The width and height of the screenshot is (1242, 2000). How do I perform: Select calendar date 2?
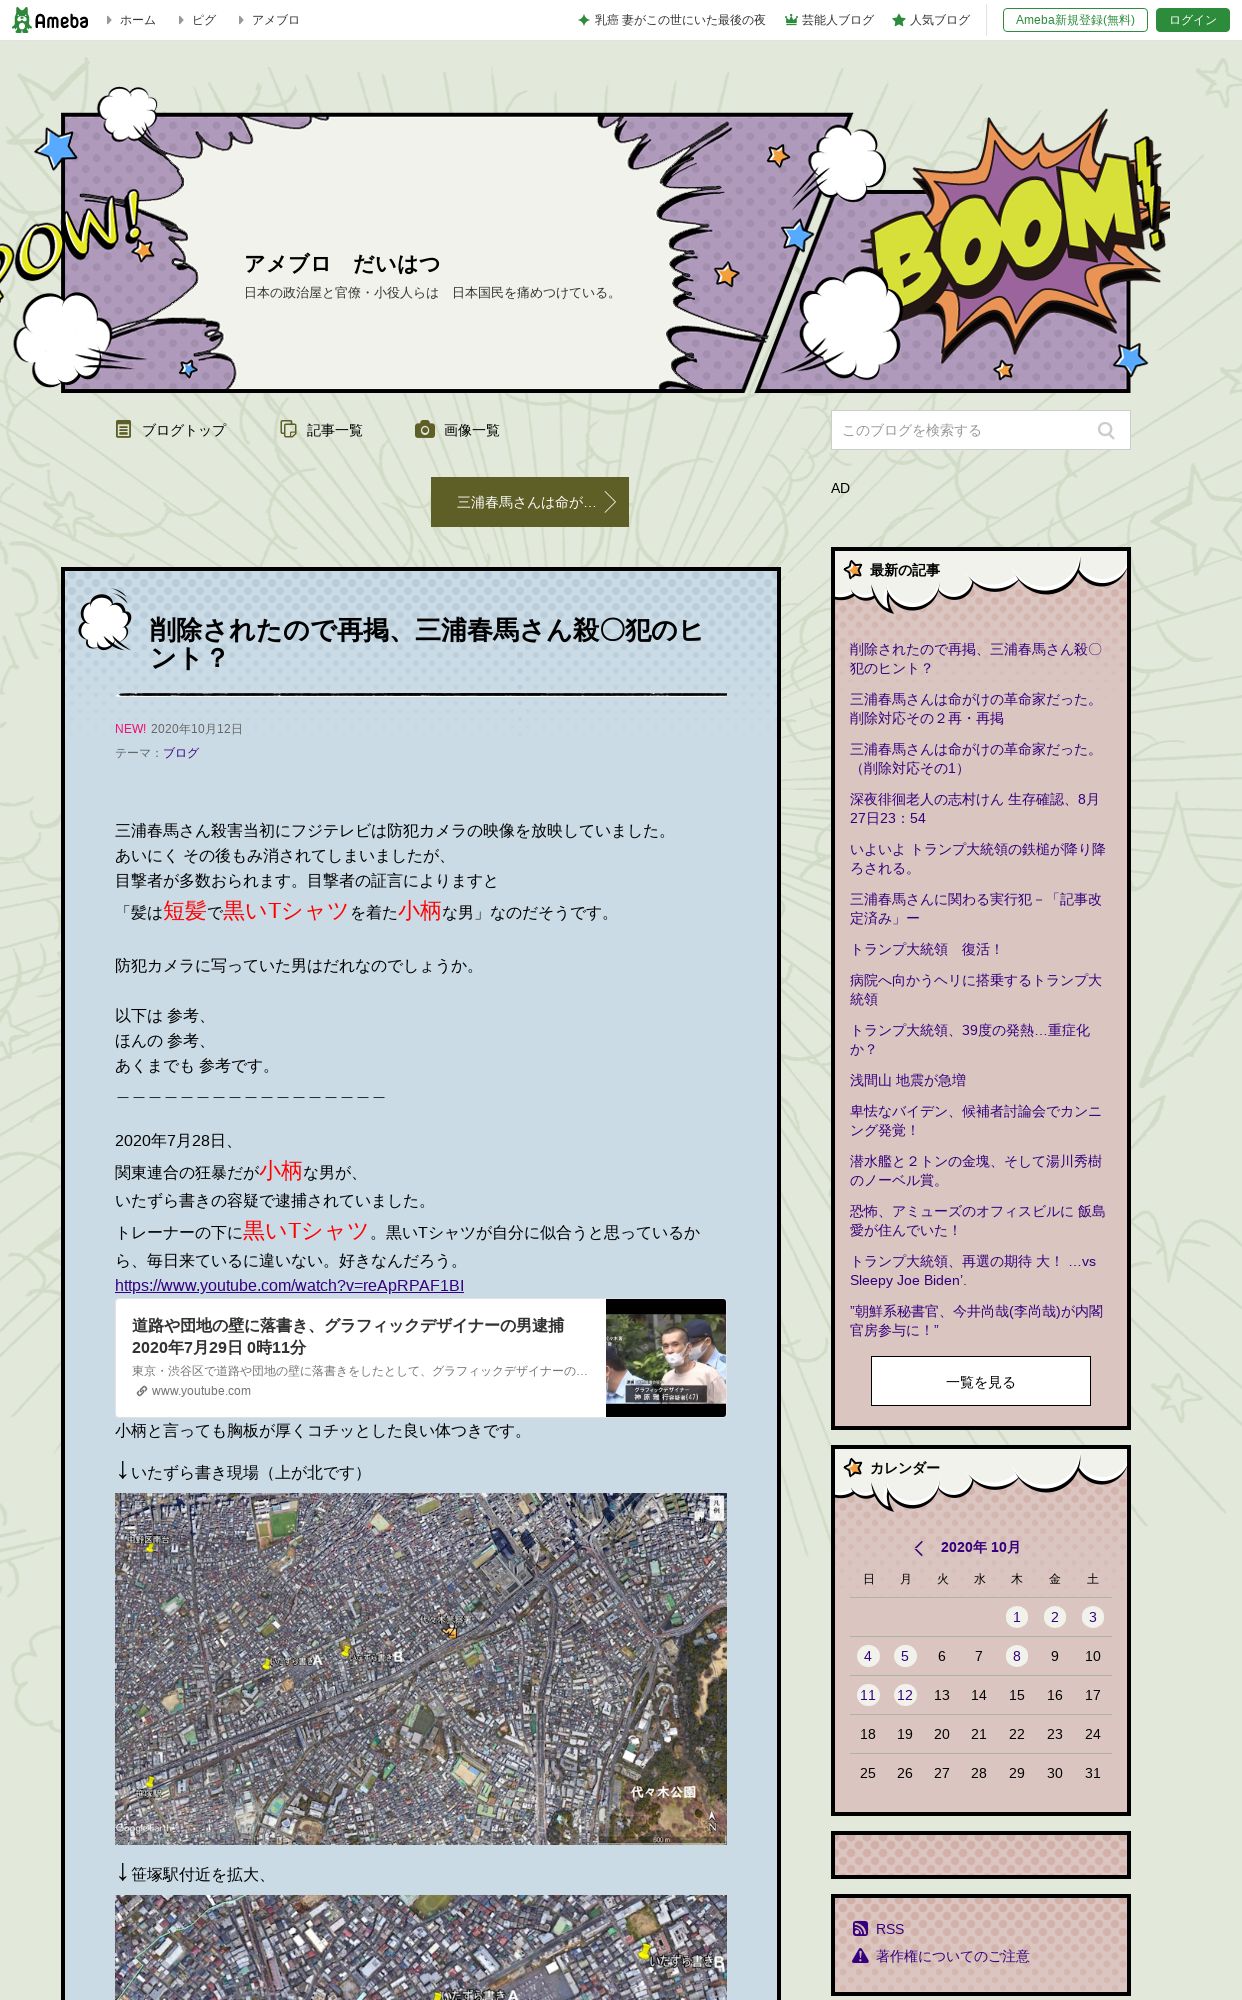point(1055,1617)
